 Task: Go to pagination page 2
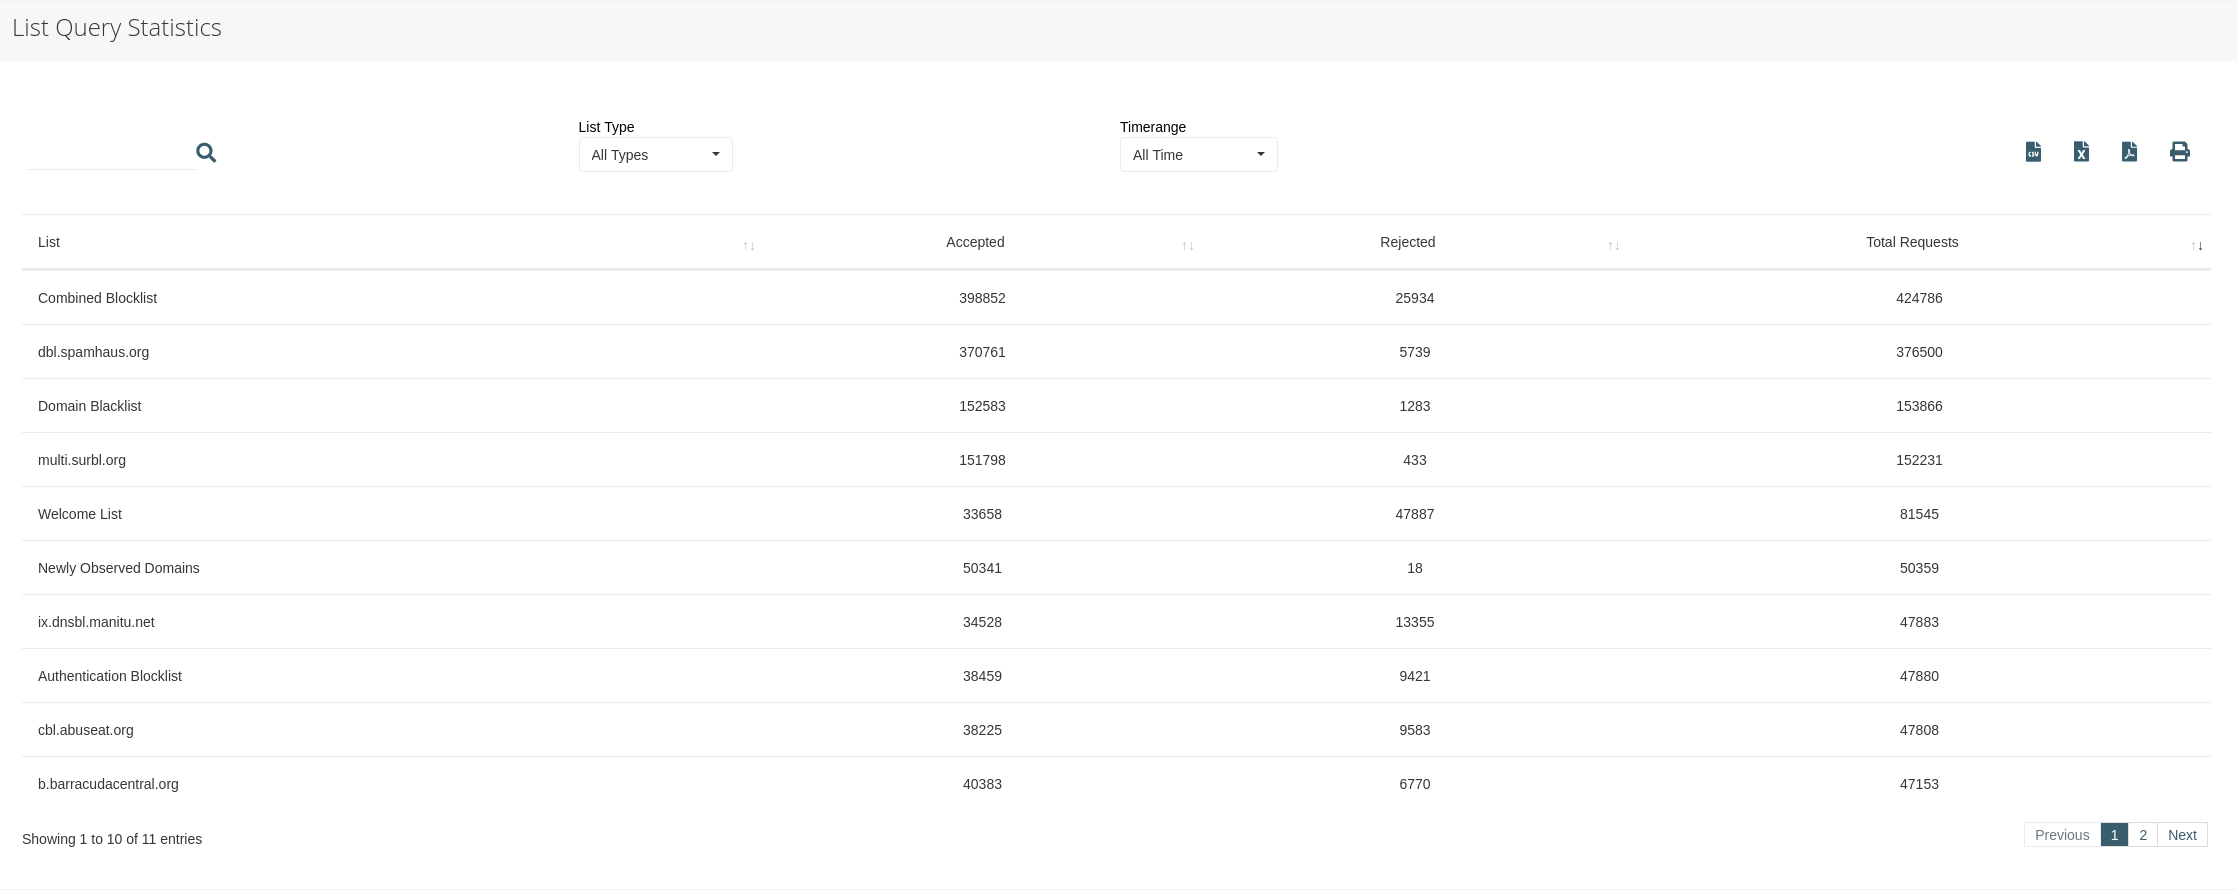coord(2143,835)
